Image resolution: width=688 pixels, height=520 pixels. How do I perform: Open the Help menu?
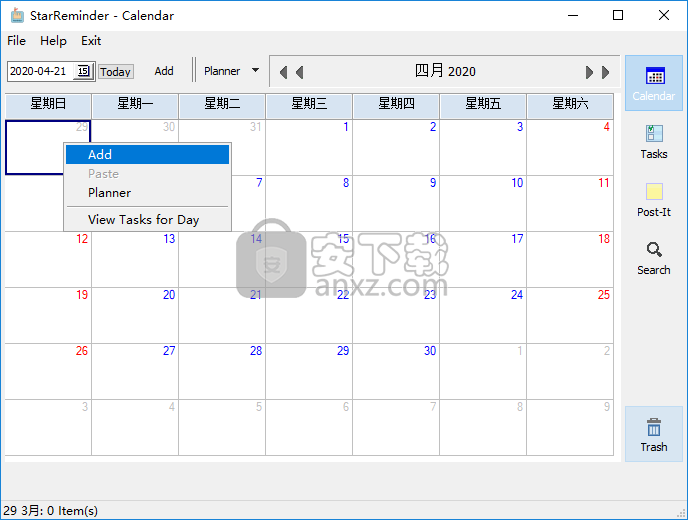[x=54, y=41]
